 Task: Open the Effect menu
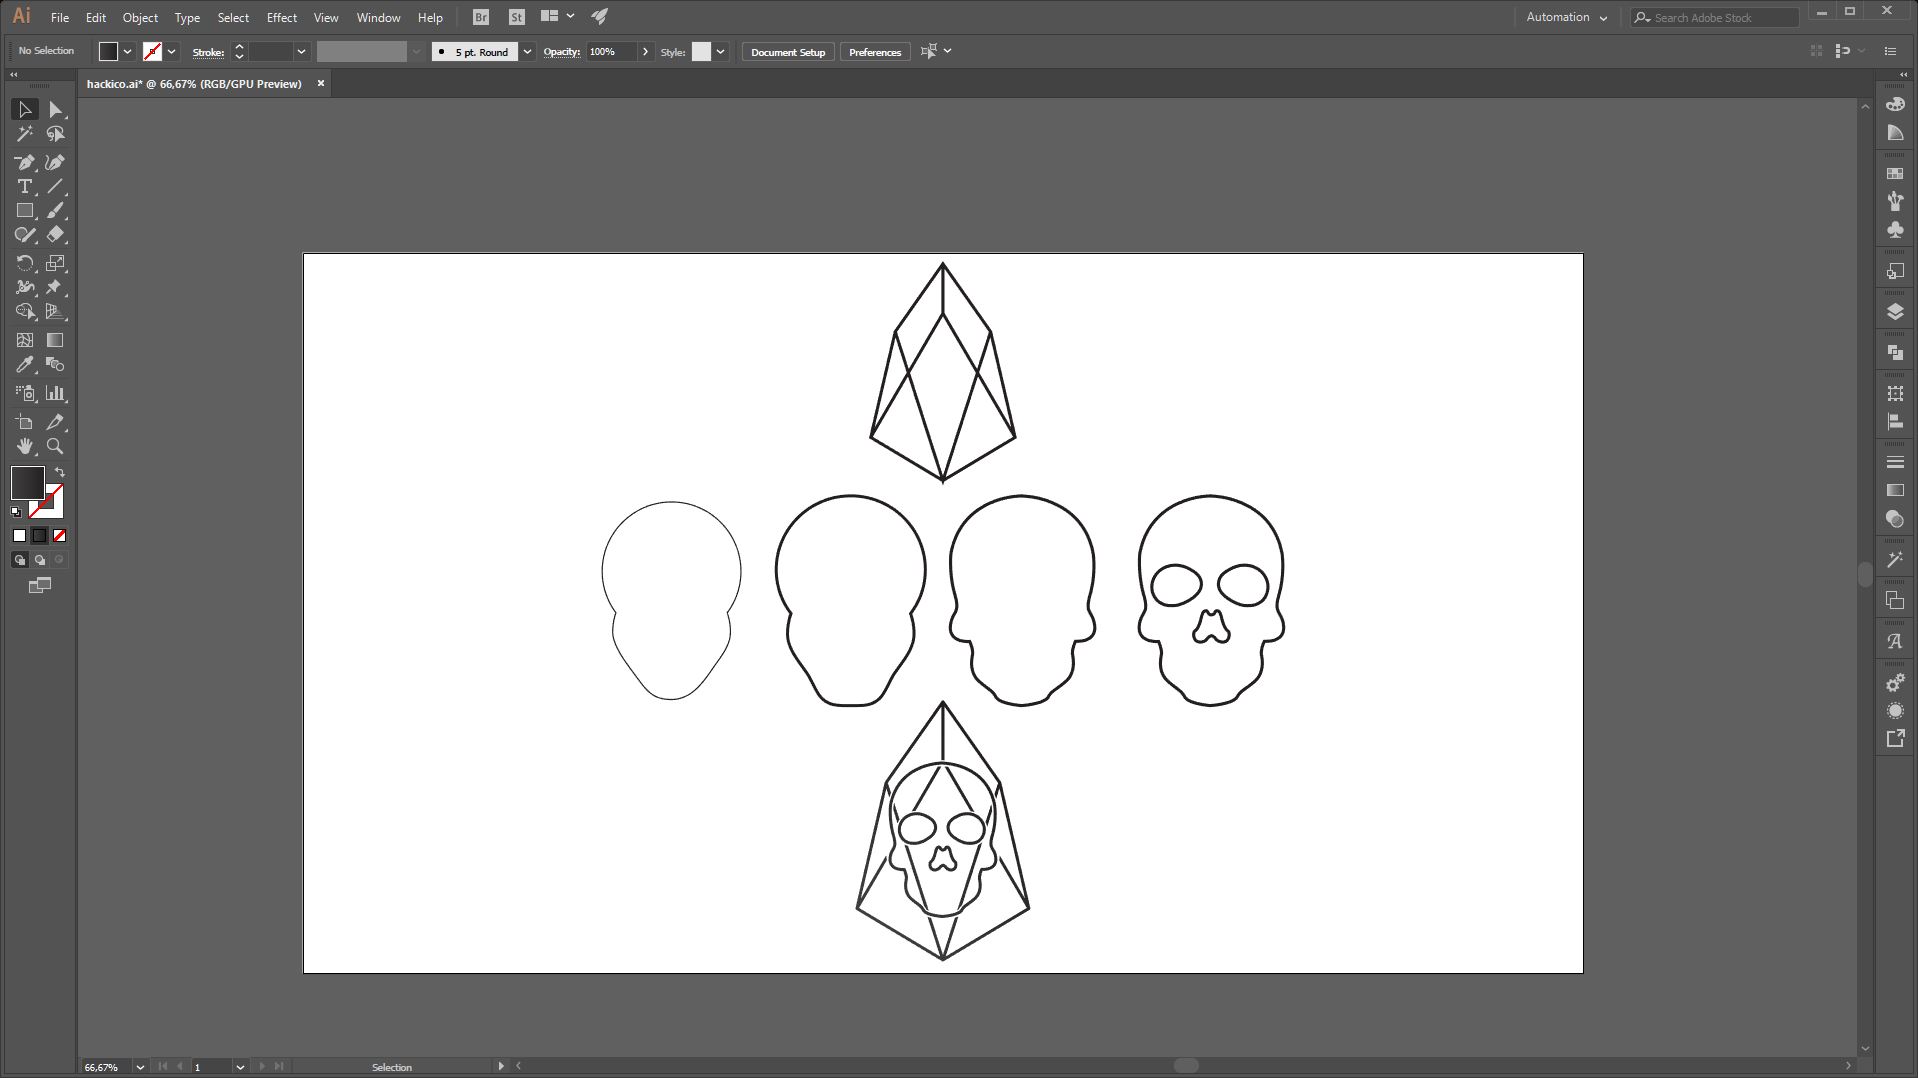pyautogui.click(x=281, y=18)
